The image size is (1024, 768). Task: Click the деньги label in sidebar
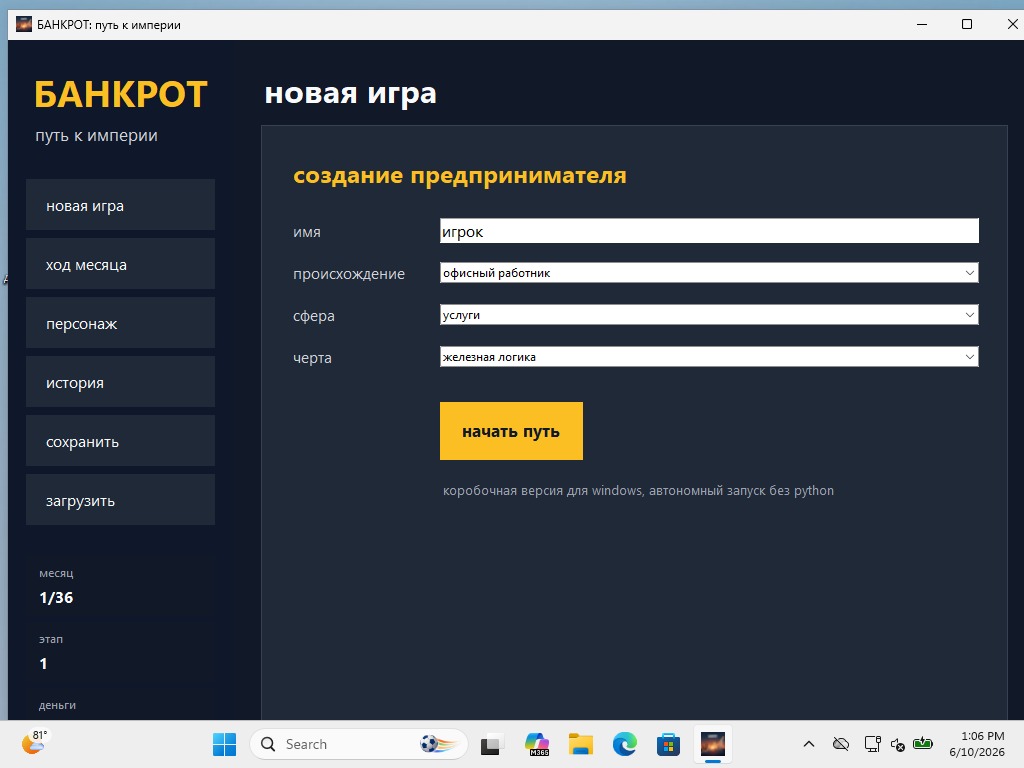[x=57, y=705]
